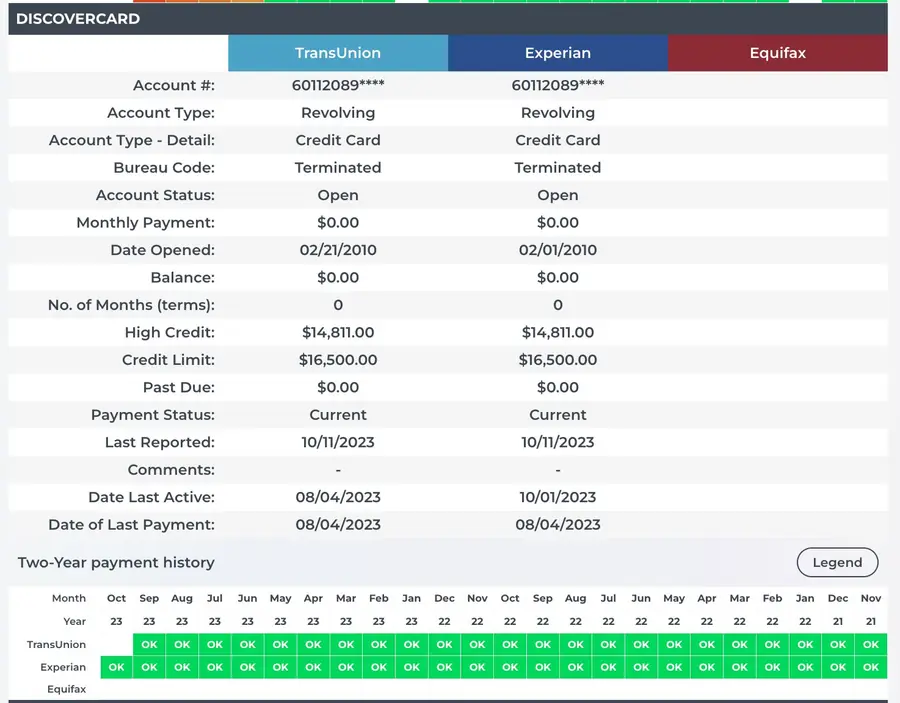The width and height of the screenshot is (900, 703).
Task: Click the Account #: label
Action: [174, 86]
